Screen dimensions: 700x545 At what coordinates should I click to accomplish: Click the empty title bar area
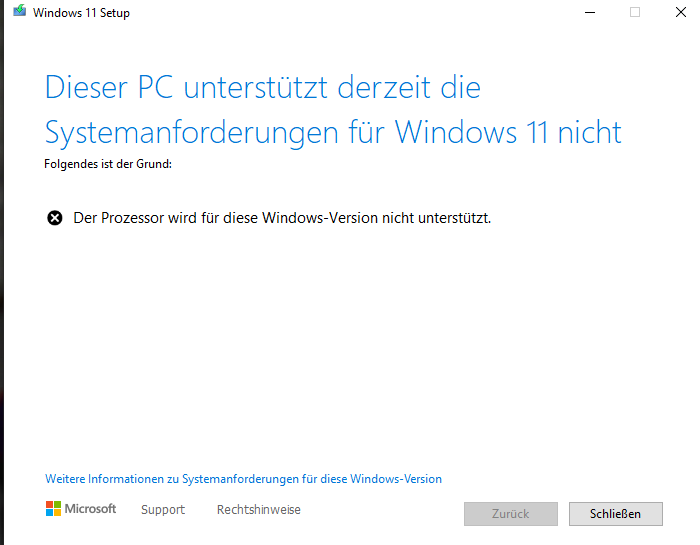pos(350,13)
